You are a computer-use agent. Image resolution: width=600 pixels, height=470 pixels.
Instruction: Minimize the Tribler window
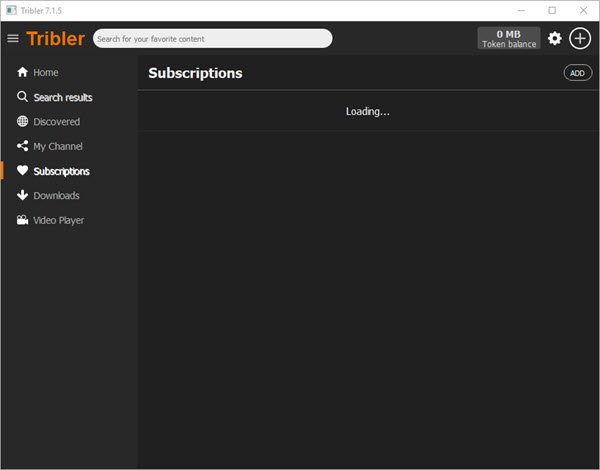coord(521,11)
